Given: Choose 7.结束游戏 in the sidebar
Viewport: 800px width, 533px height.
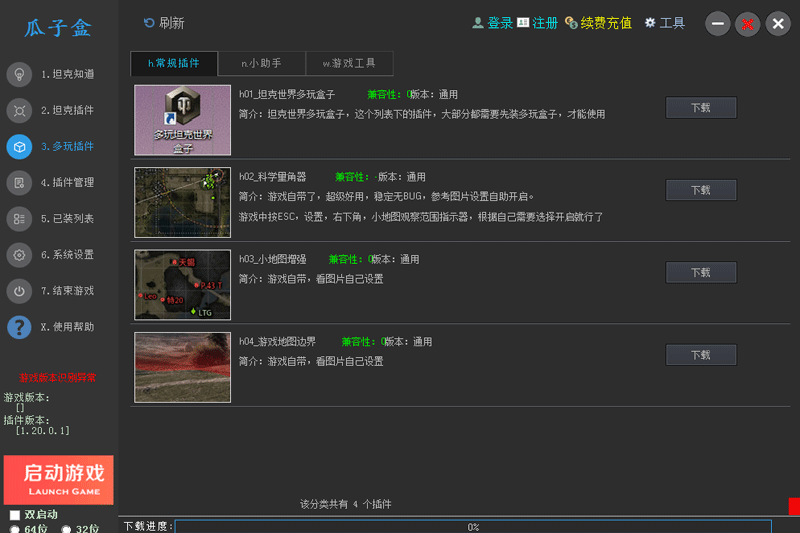Looking at the screenshot, I should click(x=67, y=291).
